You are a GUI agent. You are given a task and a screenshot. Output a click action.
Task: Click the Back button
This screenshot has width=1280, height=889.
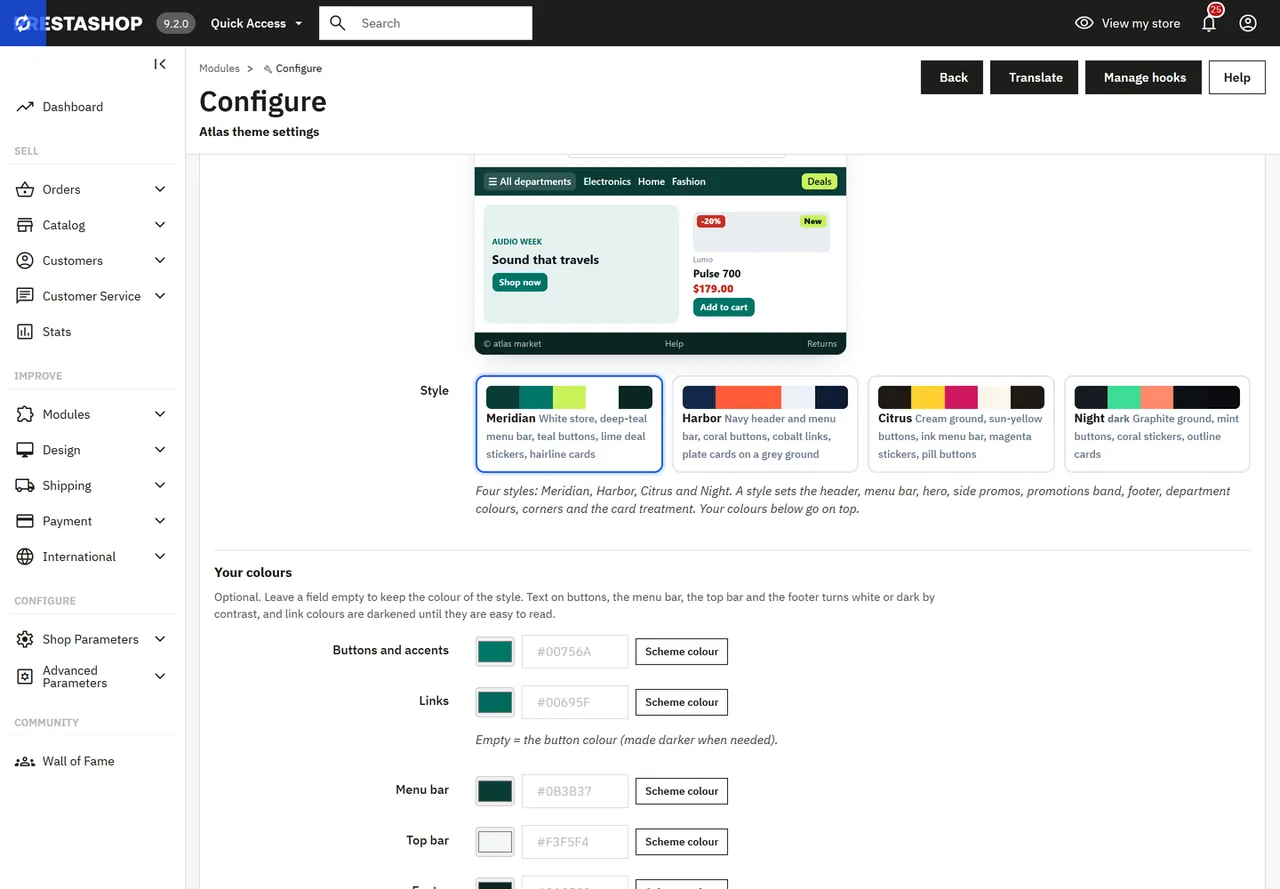[x=953, y=77]
